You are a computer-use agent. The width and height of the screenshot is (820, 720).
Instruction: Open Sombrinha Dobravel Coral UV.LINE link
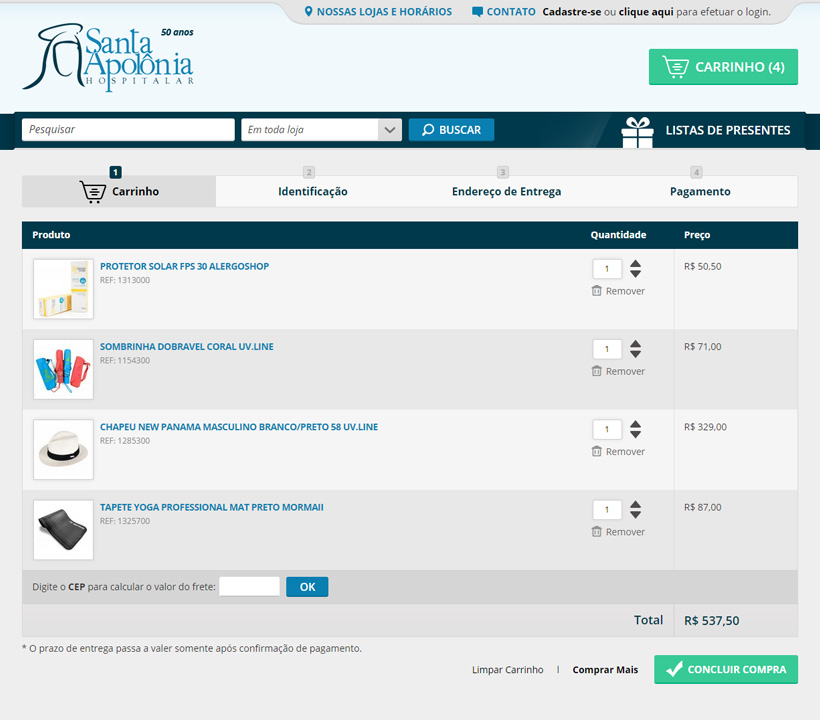(x=187, y=347)
